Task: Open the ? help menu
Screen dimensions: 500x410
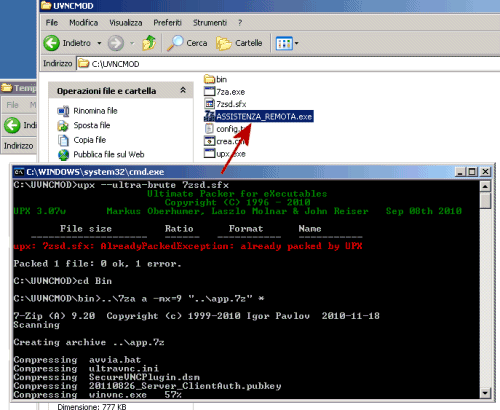Action: [x=240, y=23]
